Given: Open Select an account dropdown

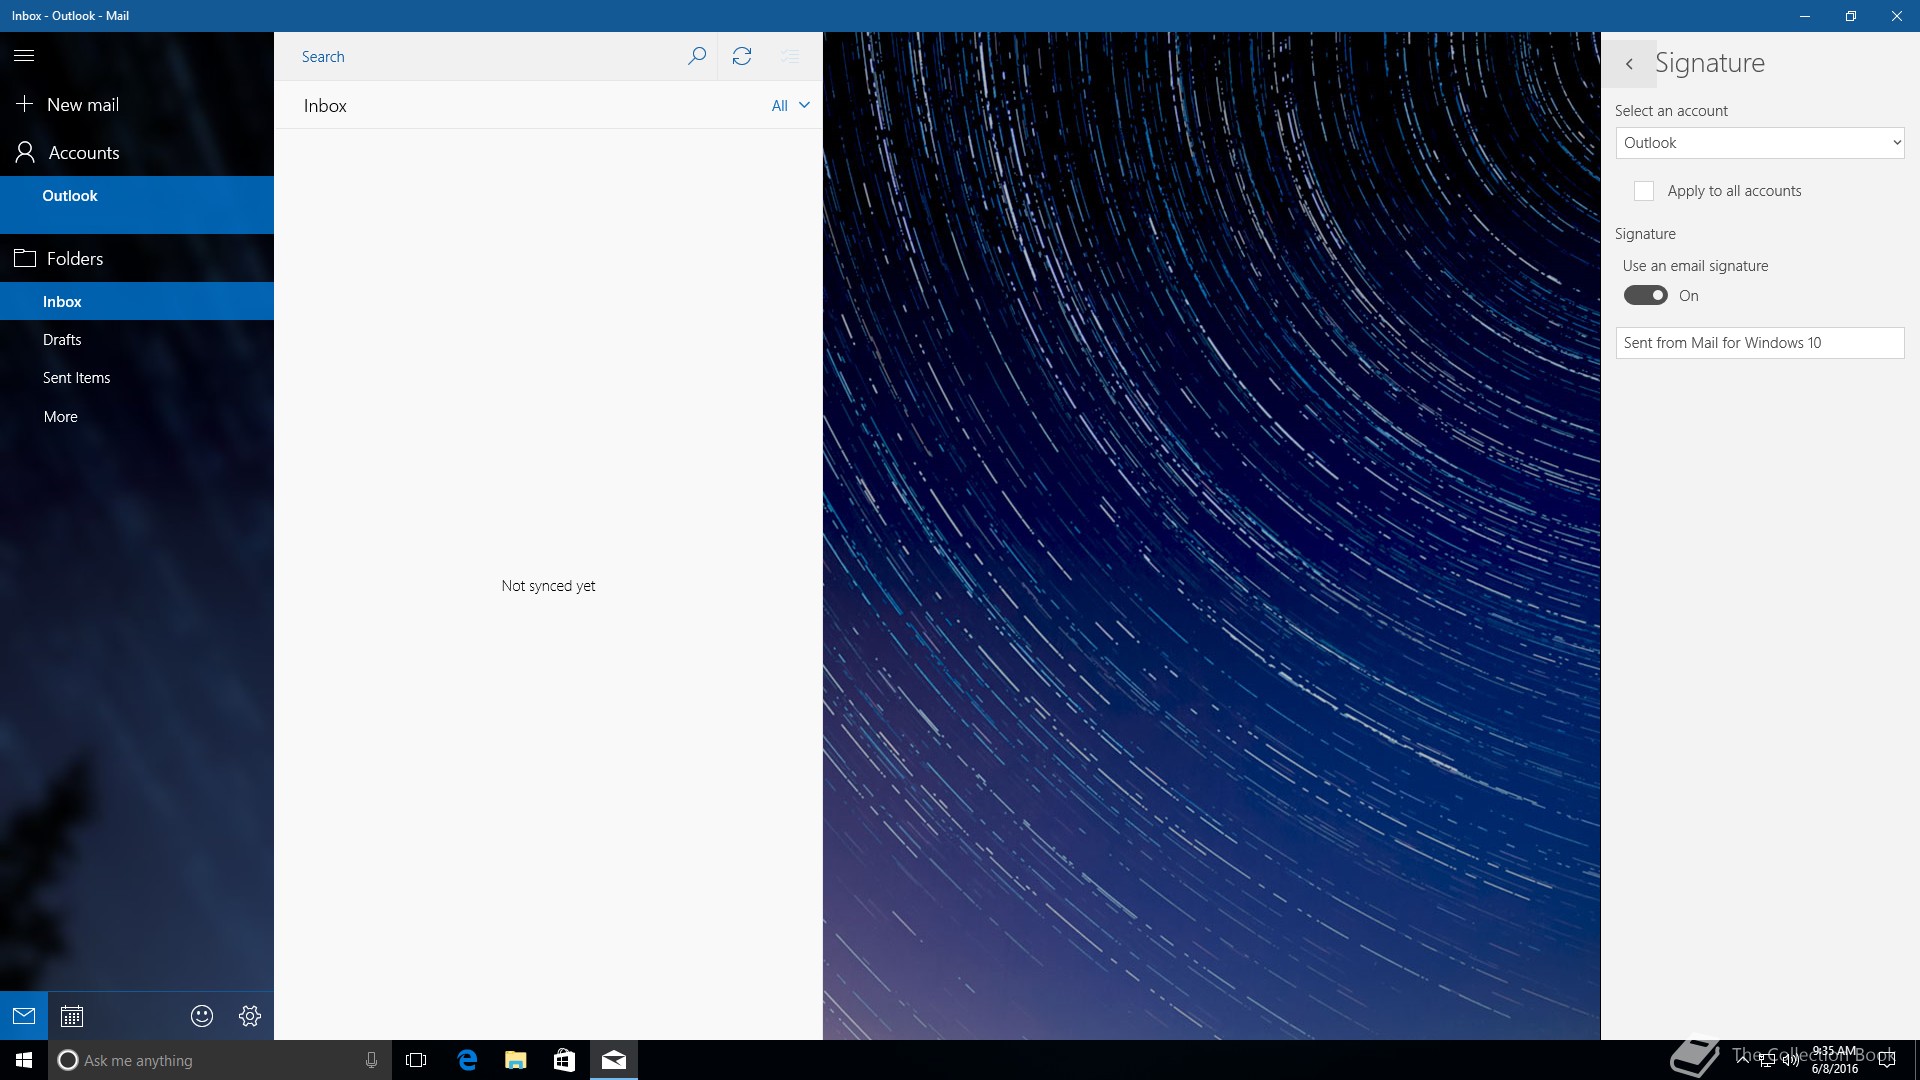Looking at the screenshot, I should click(1759, 143).
